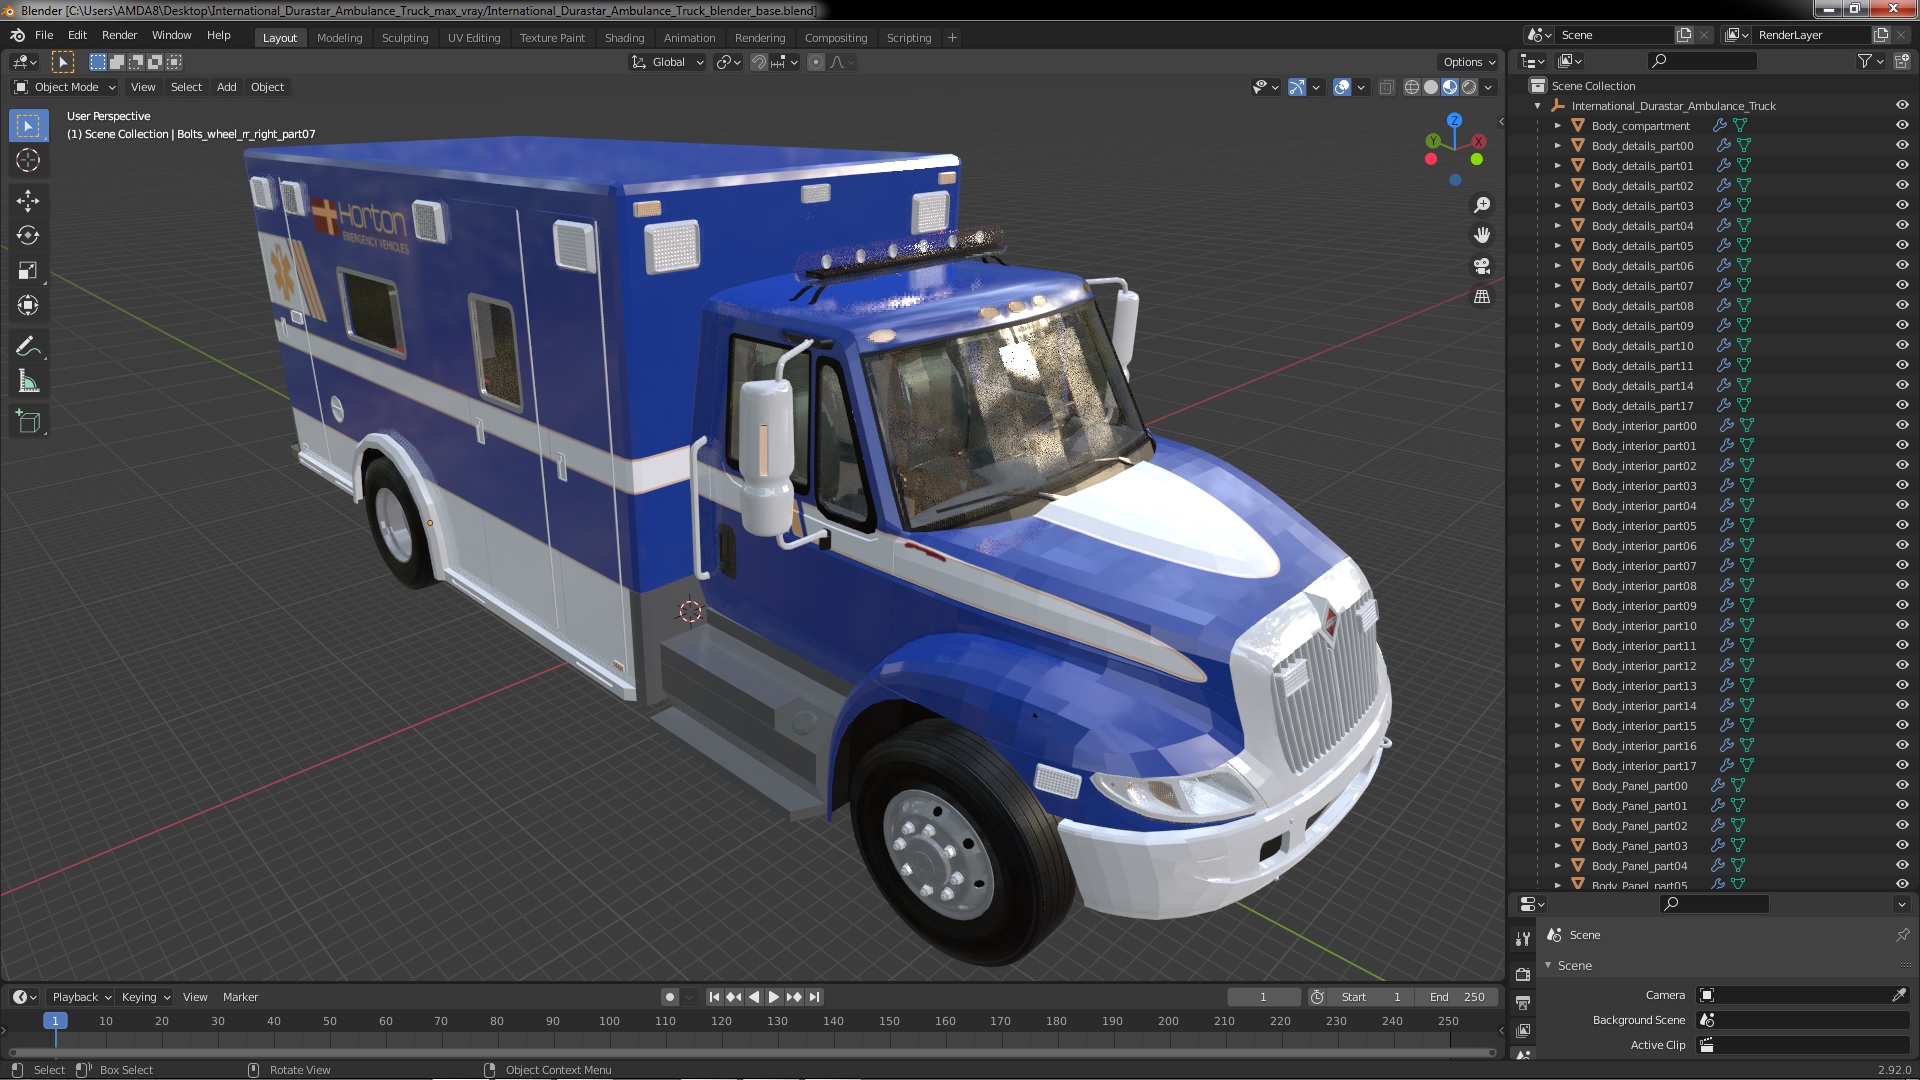Play the animation forward
Screen dimensions: 1920x1080
[x=774, y=997]
